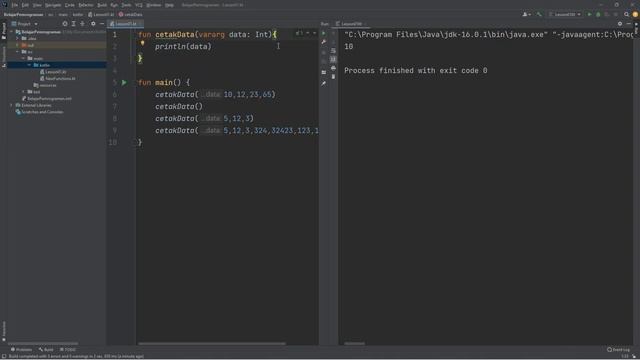This screenshot has height=360, width=640.
Task: Click wrench icon in Run panel
Action: 324,42
